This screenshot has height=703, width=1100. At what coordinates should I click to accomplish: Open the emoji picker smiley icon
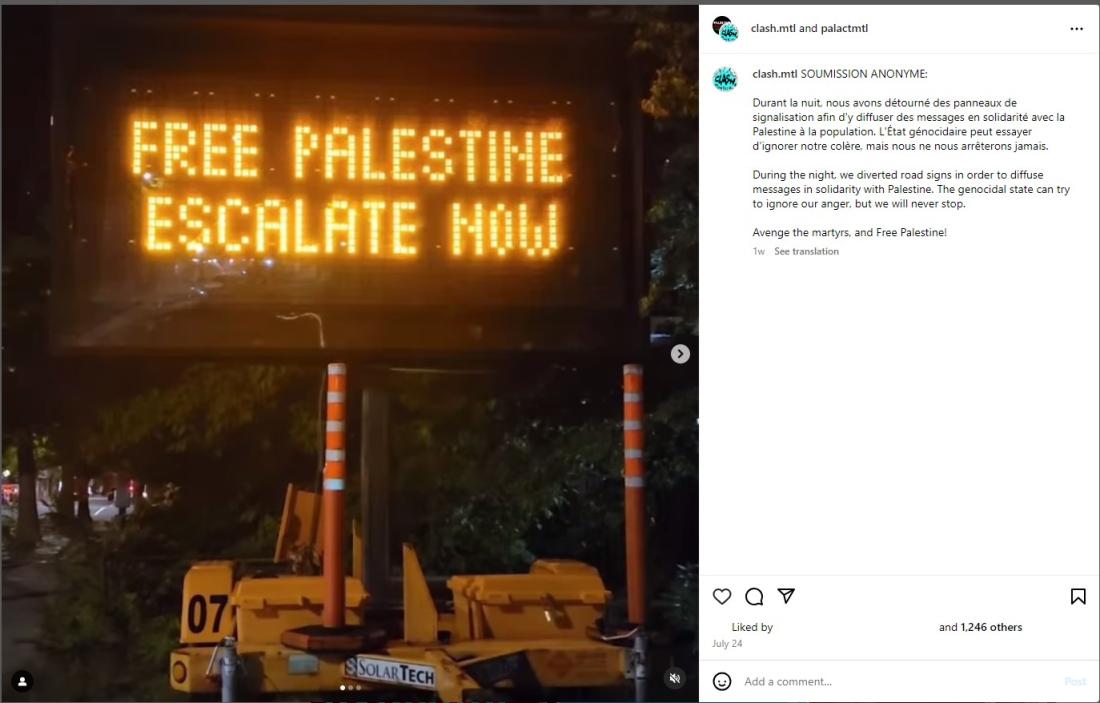coord(722,681)
